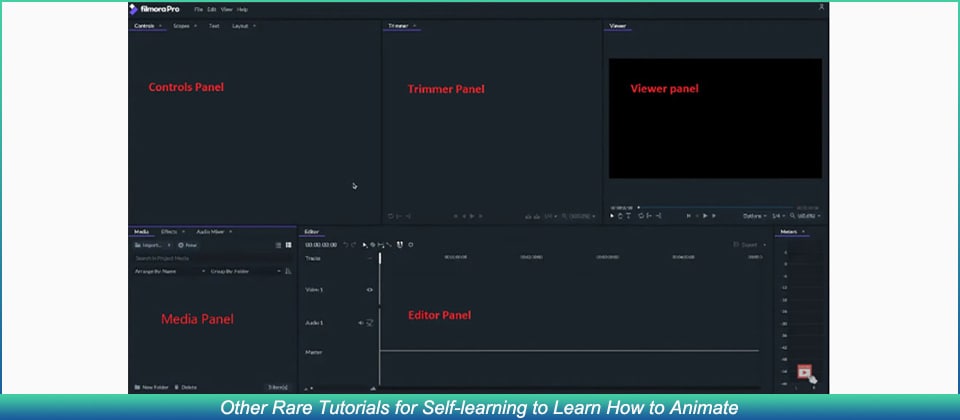
Task: Click the New Folder button
Action: (152, 387)
